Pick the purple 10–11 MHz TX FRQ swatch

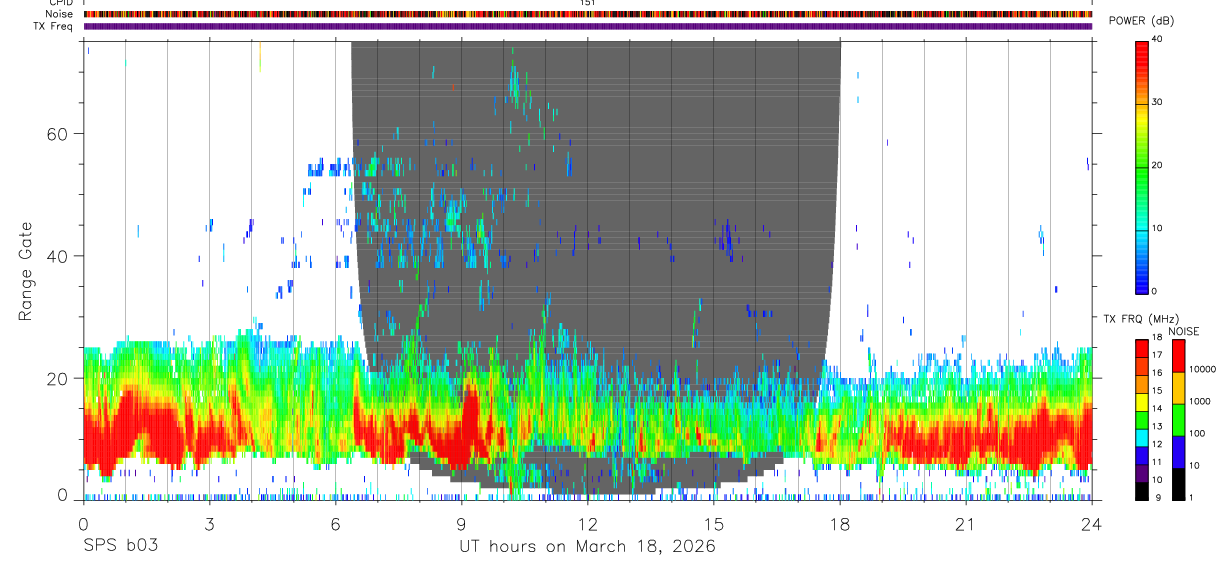point(1141,474)
